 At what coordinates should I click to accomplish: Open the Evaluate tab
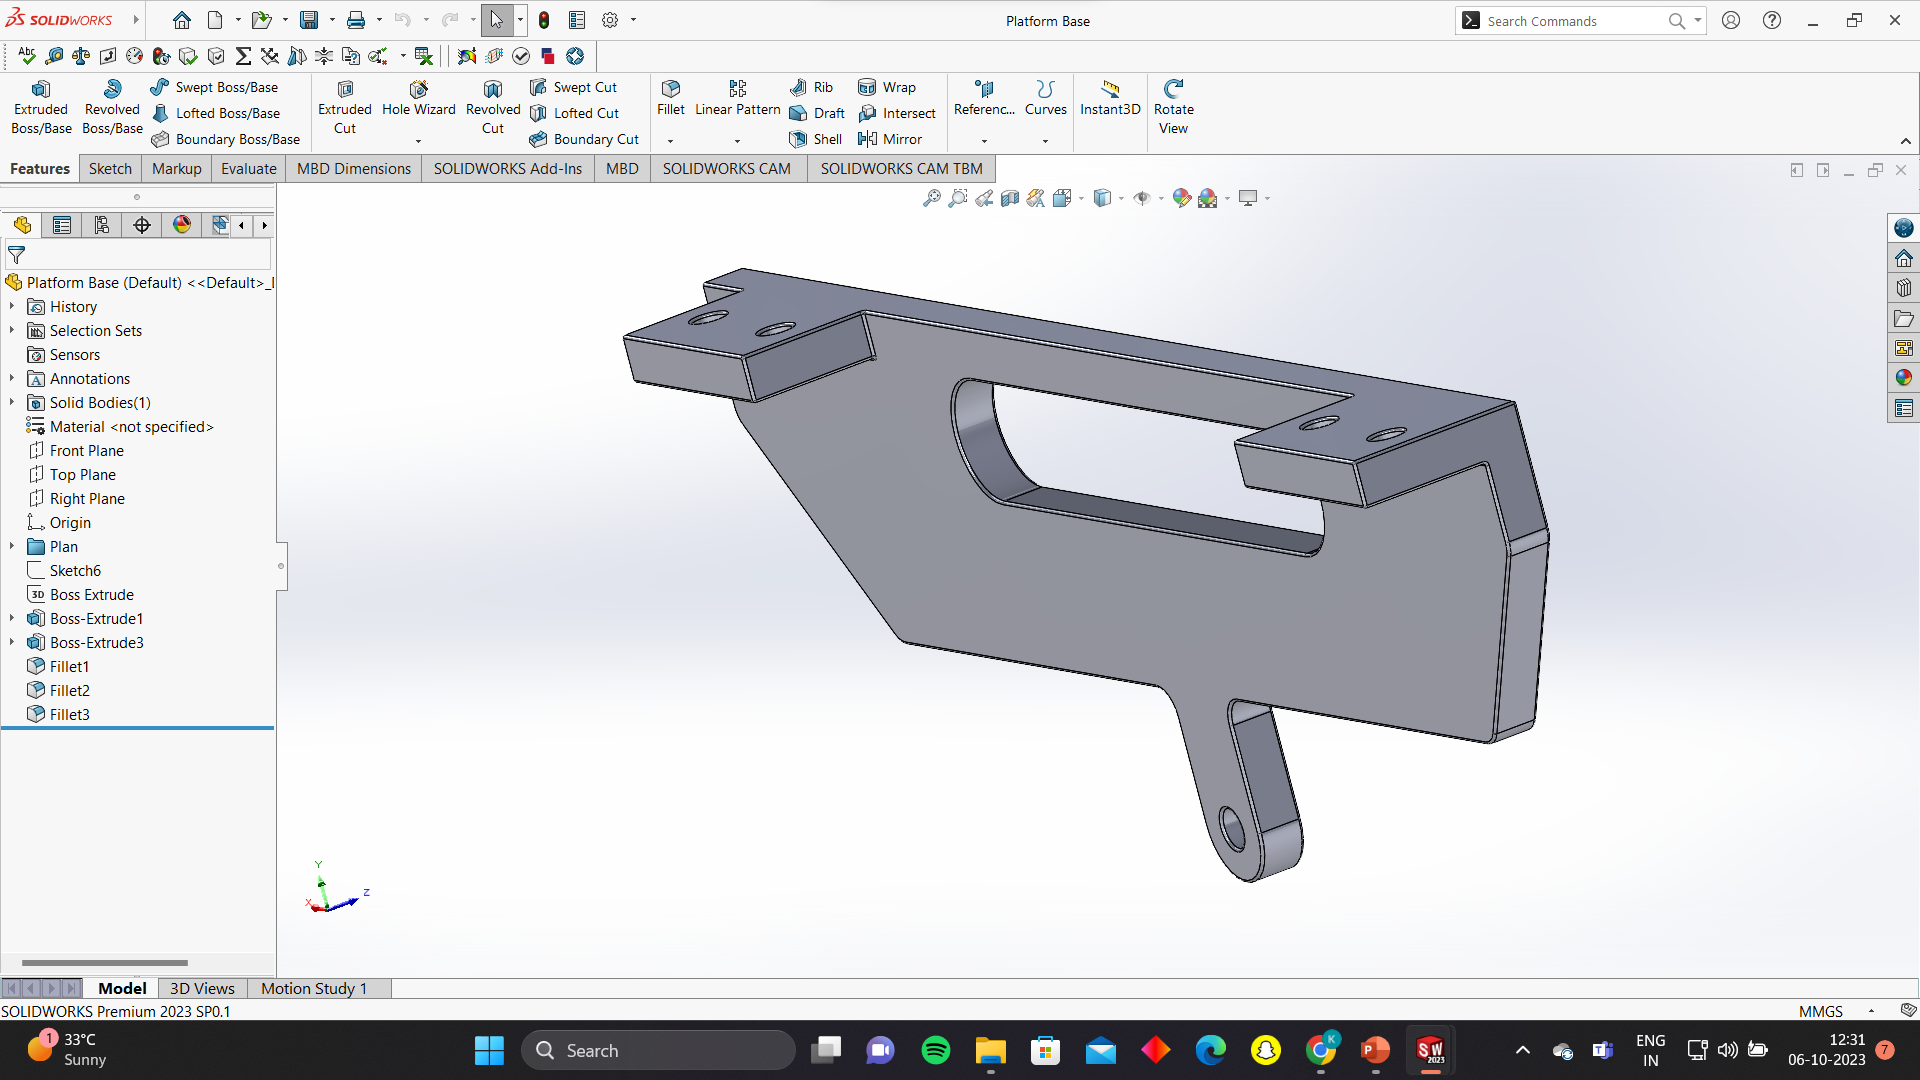tap(248, 168)
